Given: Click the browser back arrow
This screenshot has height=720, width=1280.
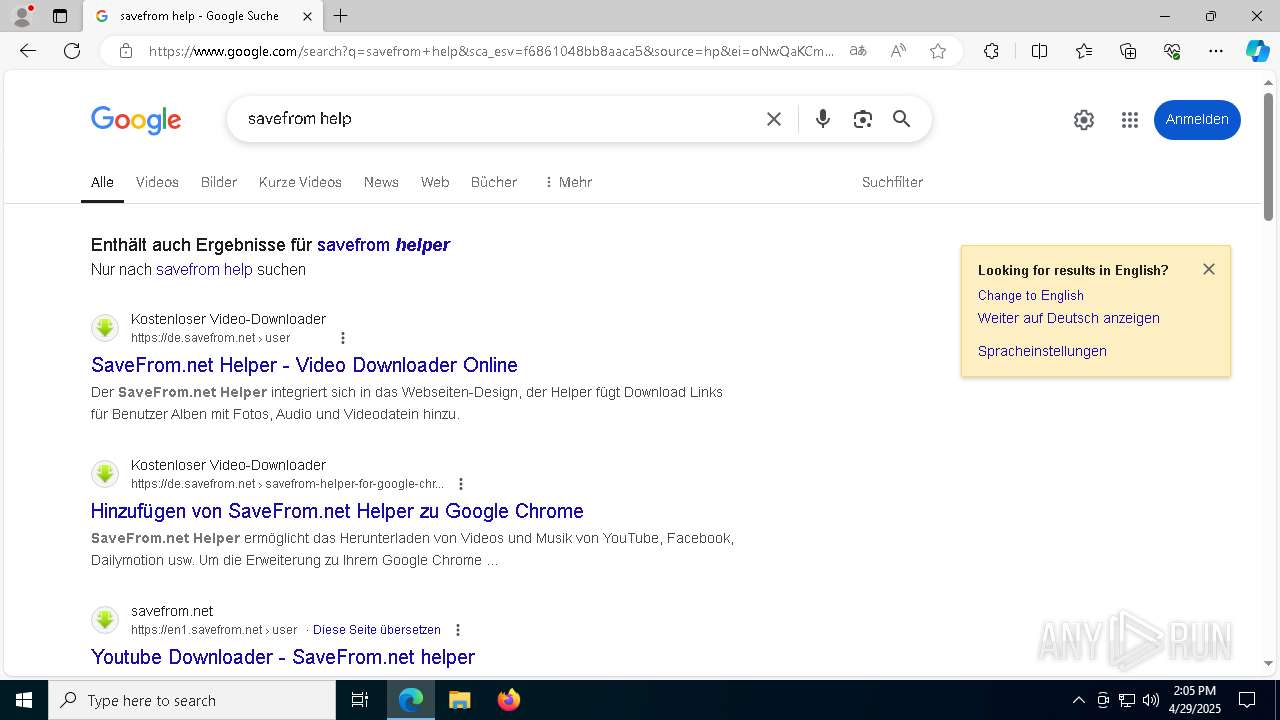Looking at the screenshot, I should click(x=28, y=51).
